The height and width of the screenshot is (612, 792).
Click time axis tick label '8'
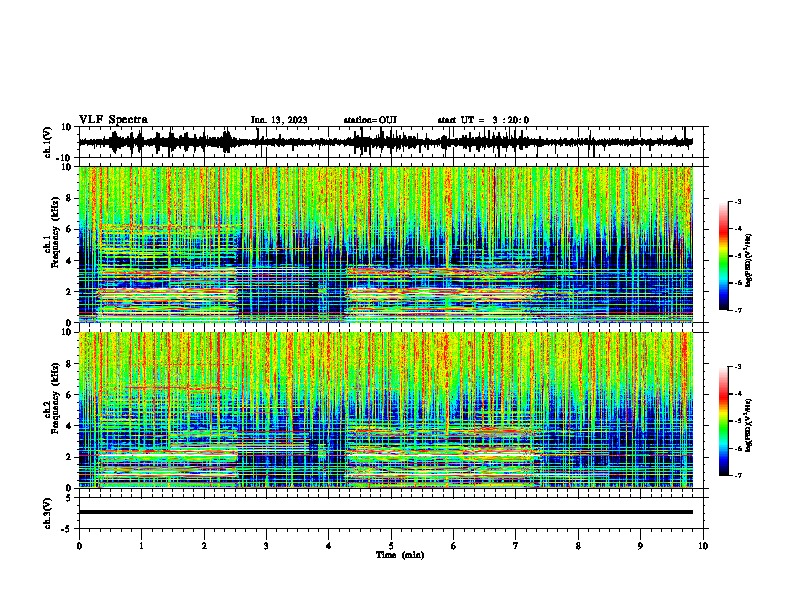578,546
